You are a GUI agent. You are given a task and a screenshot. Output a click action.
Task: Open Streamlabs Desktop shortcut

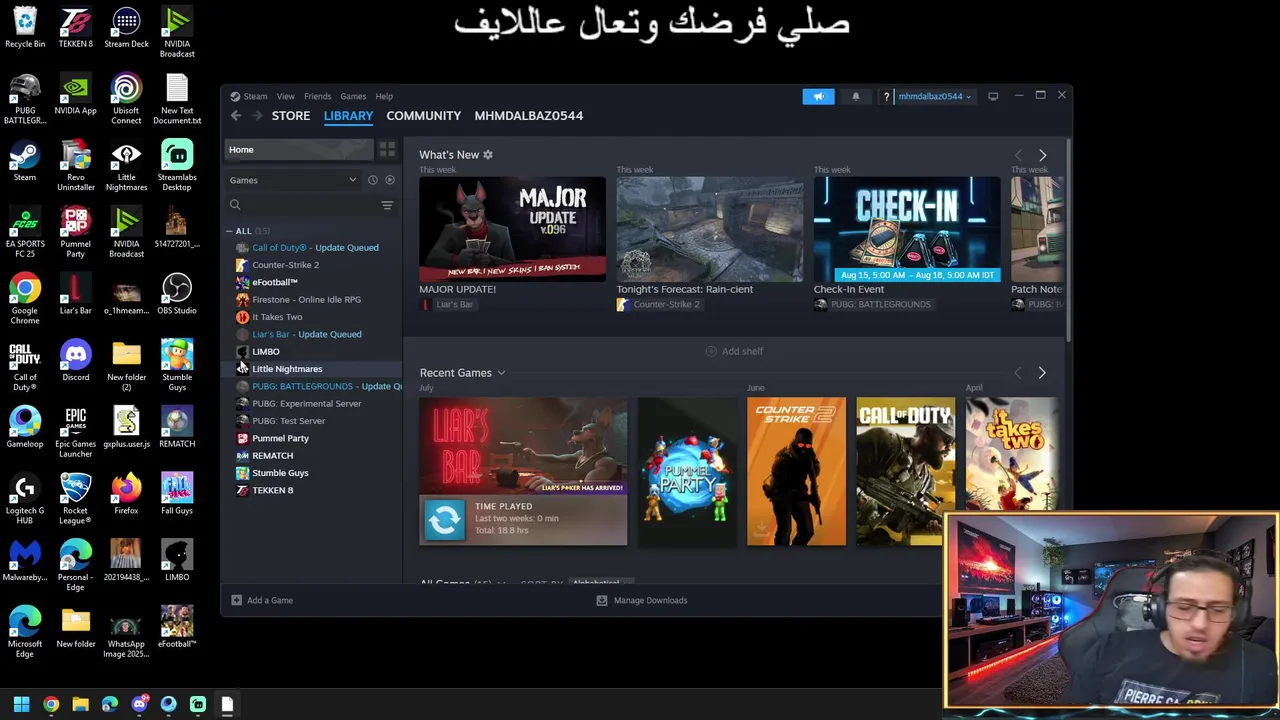tap(177, 166)
